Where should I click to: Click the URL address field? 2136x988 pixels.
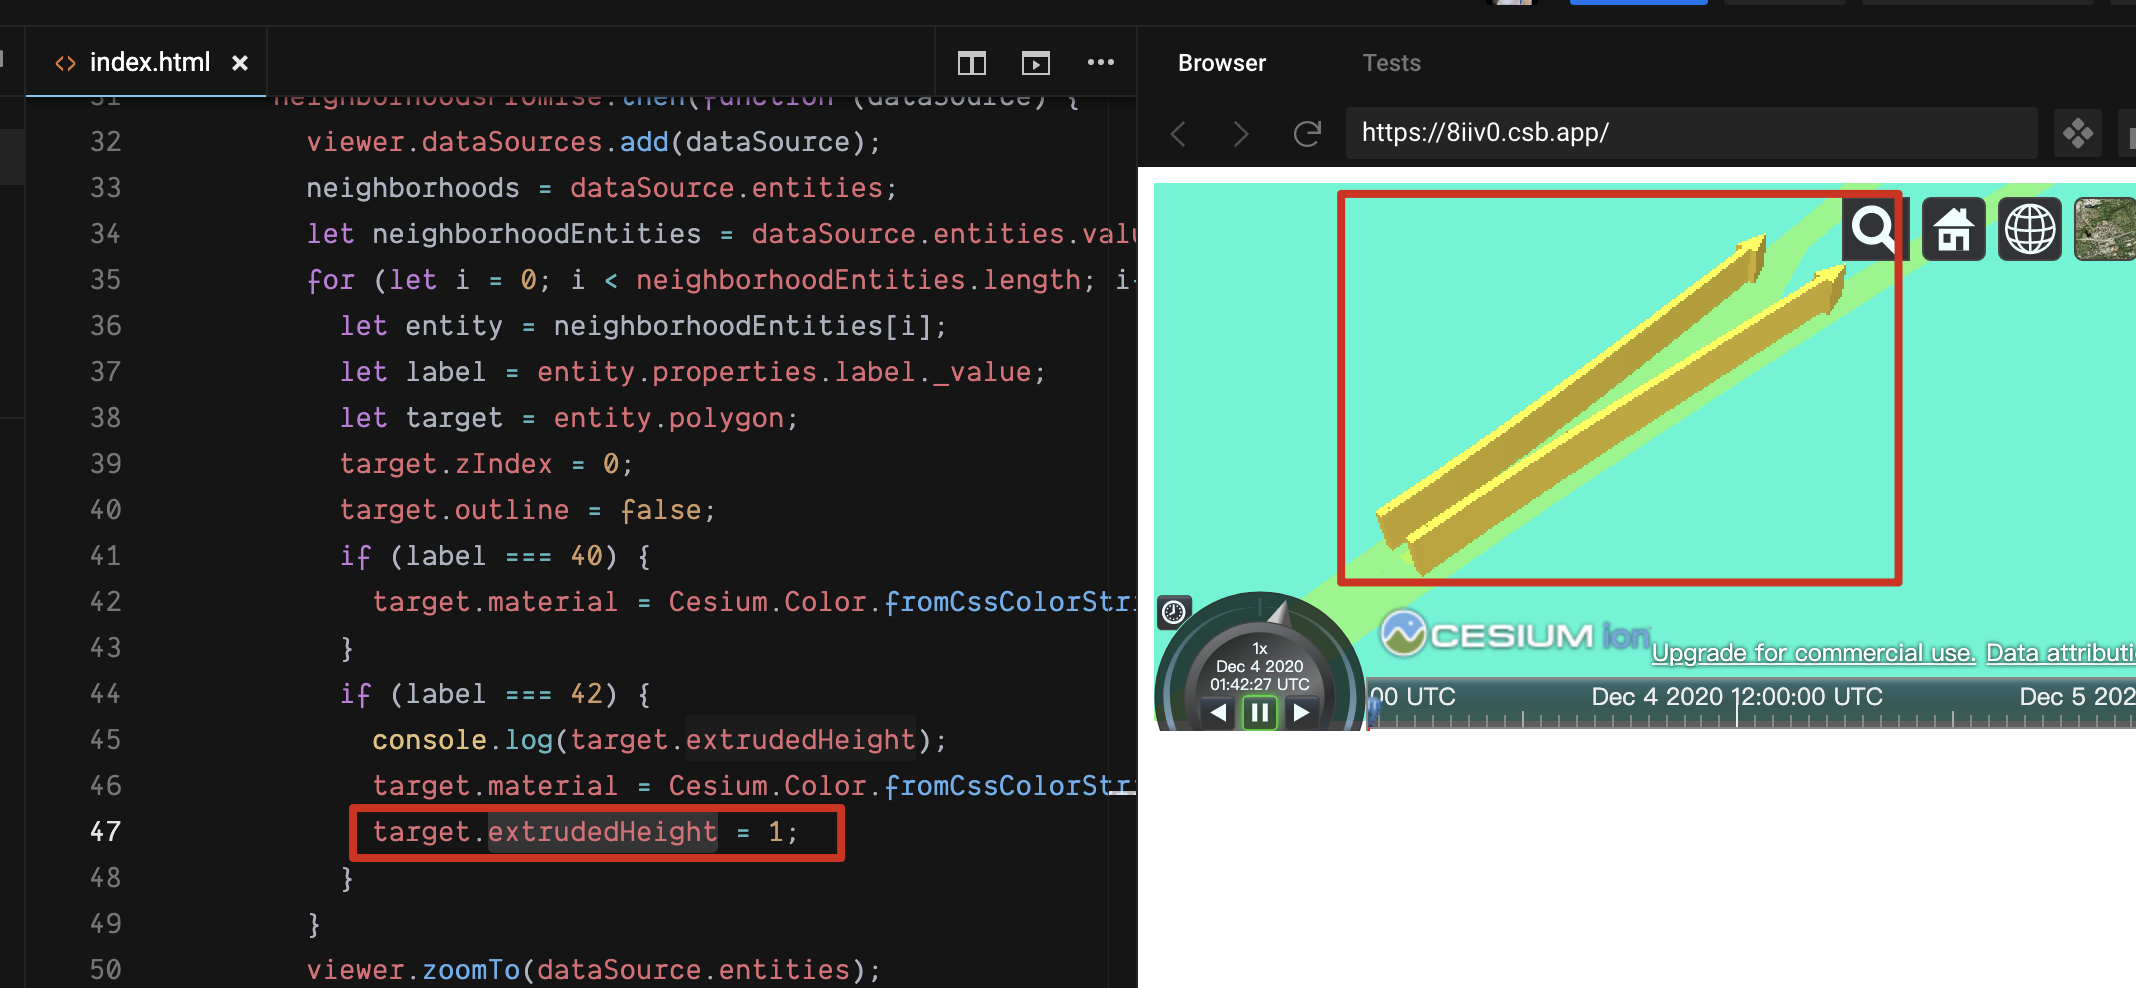[1692, 132]
